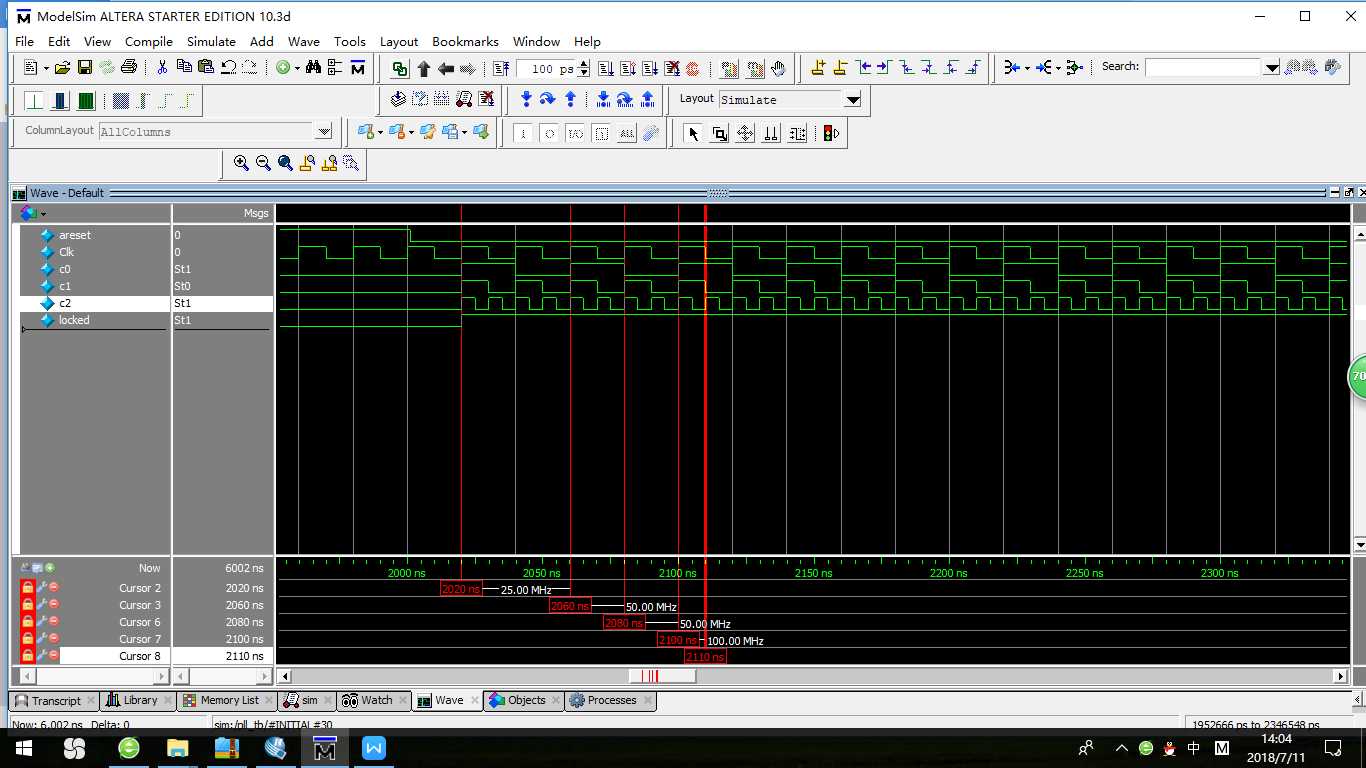Open the File menu
The width and height of the screenshot is (1366, 768).
tap(24, 41)
